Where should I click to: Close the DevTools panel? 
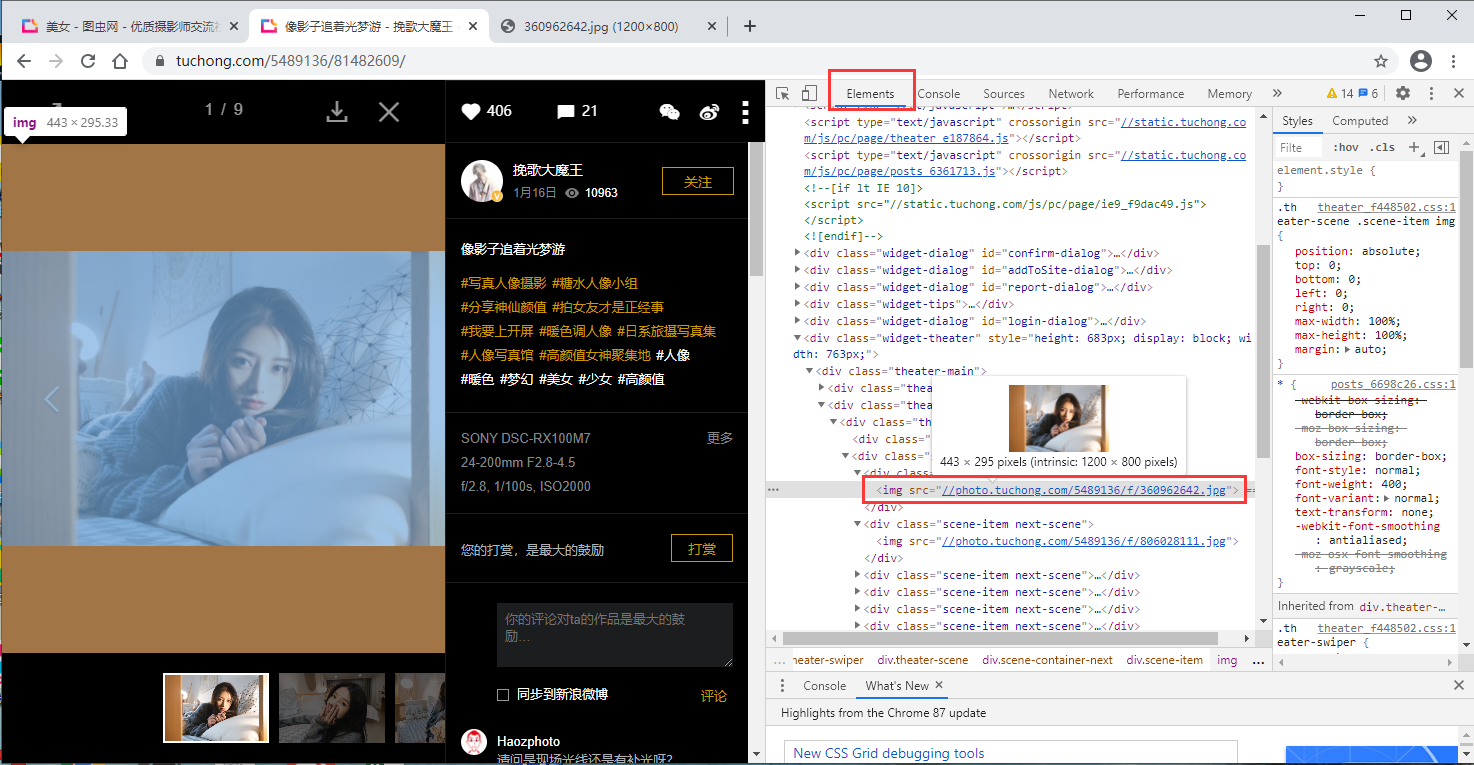coord(1458,93)
